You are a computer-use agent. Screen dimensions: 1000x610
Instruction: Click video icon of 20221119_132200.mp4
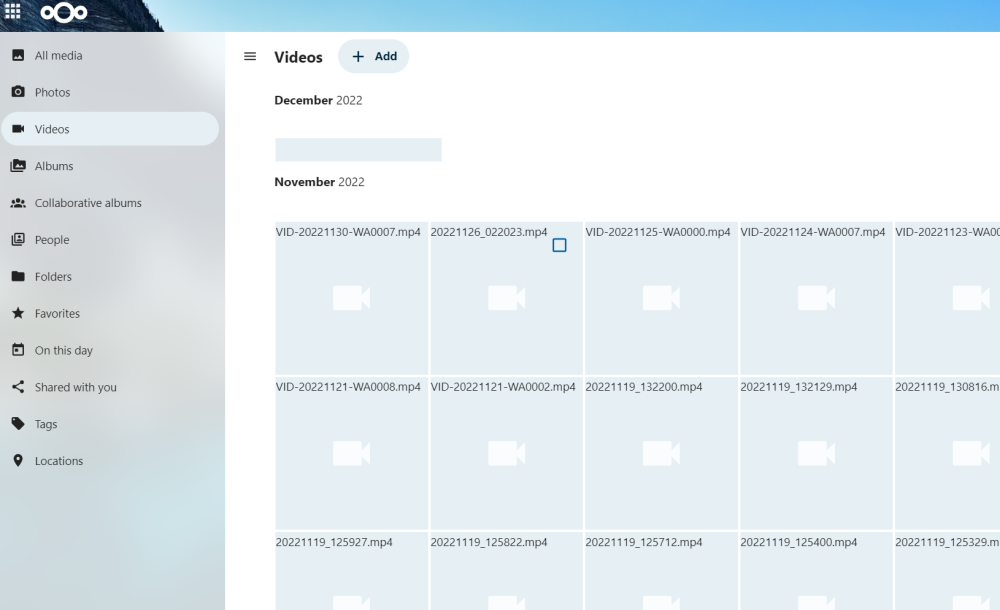point(661,453)
